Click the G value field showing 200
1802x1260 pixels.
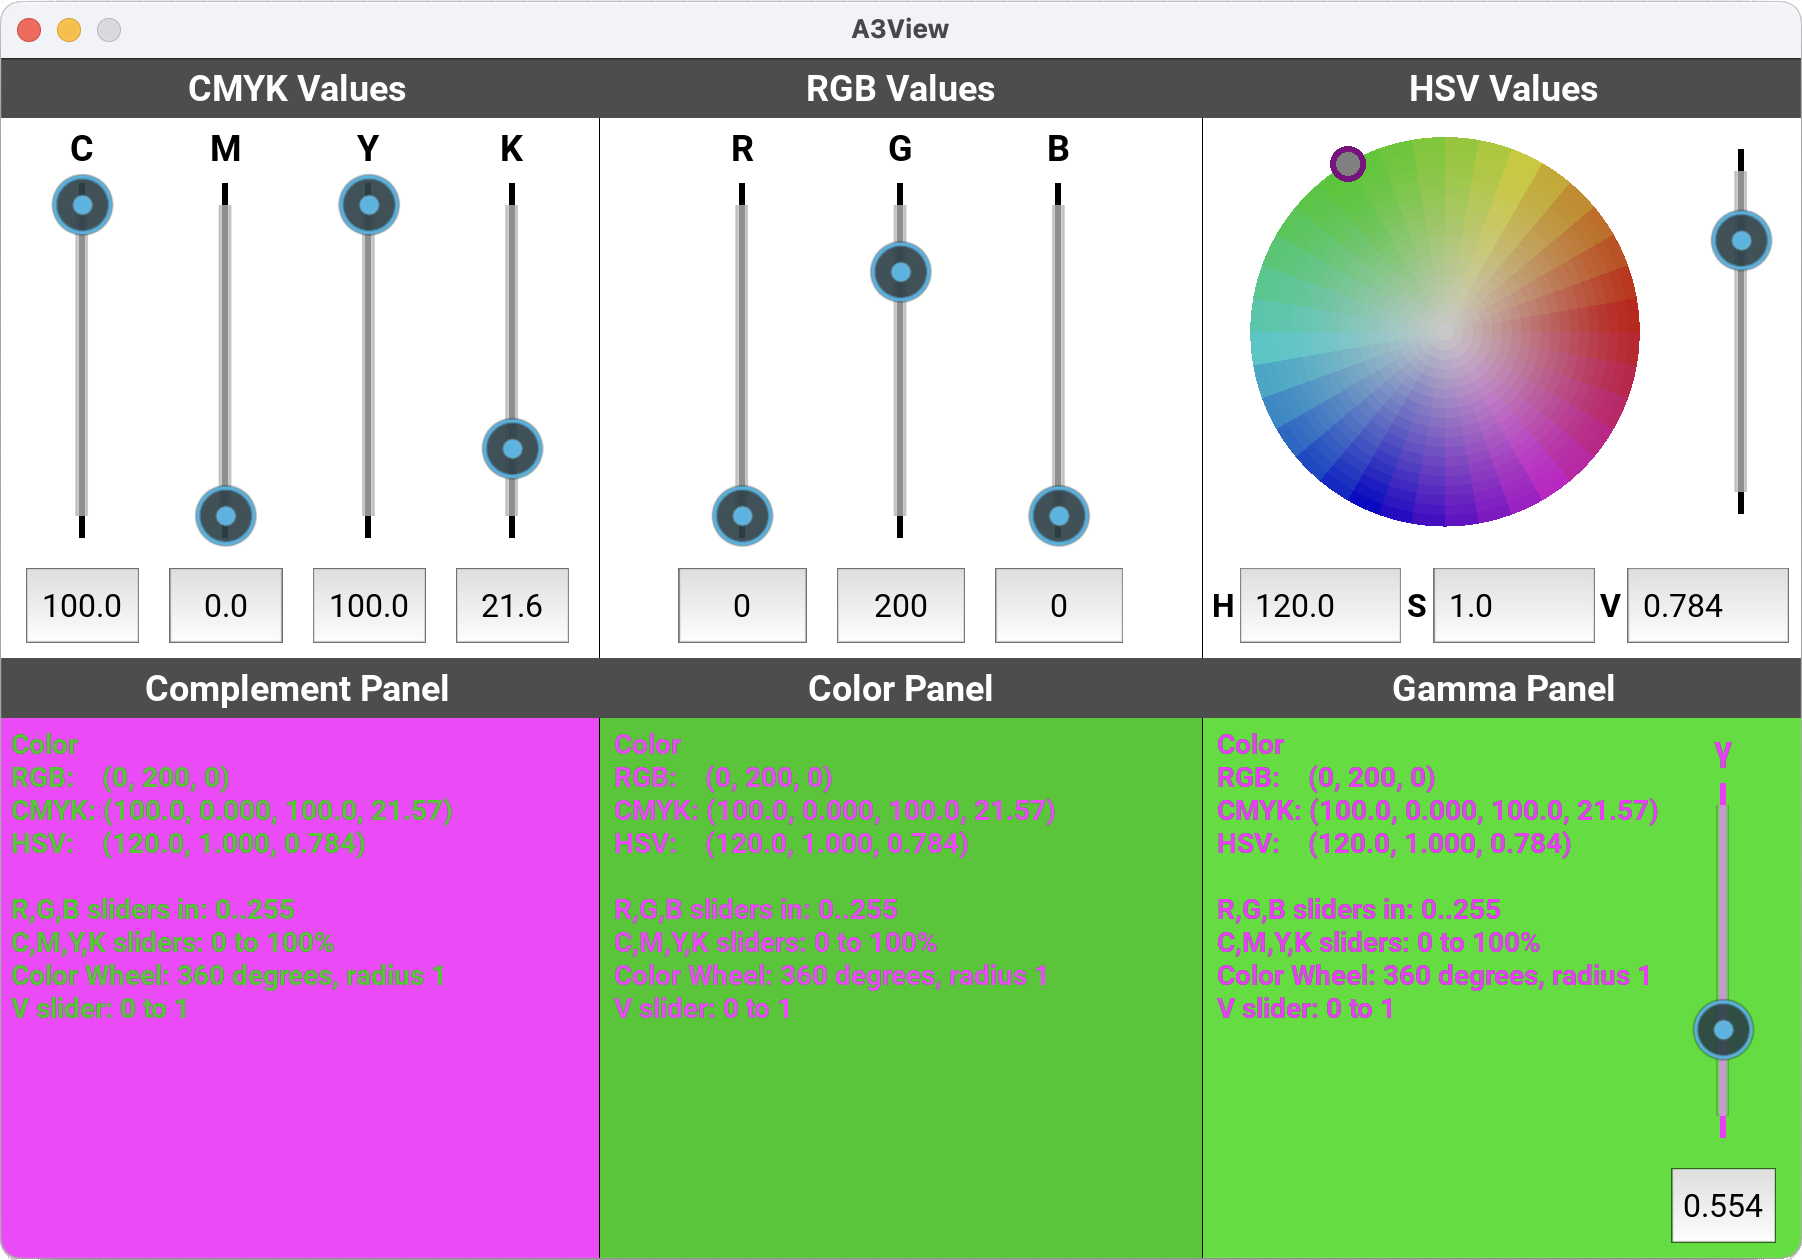[x=900, y=606]
